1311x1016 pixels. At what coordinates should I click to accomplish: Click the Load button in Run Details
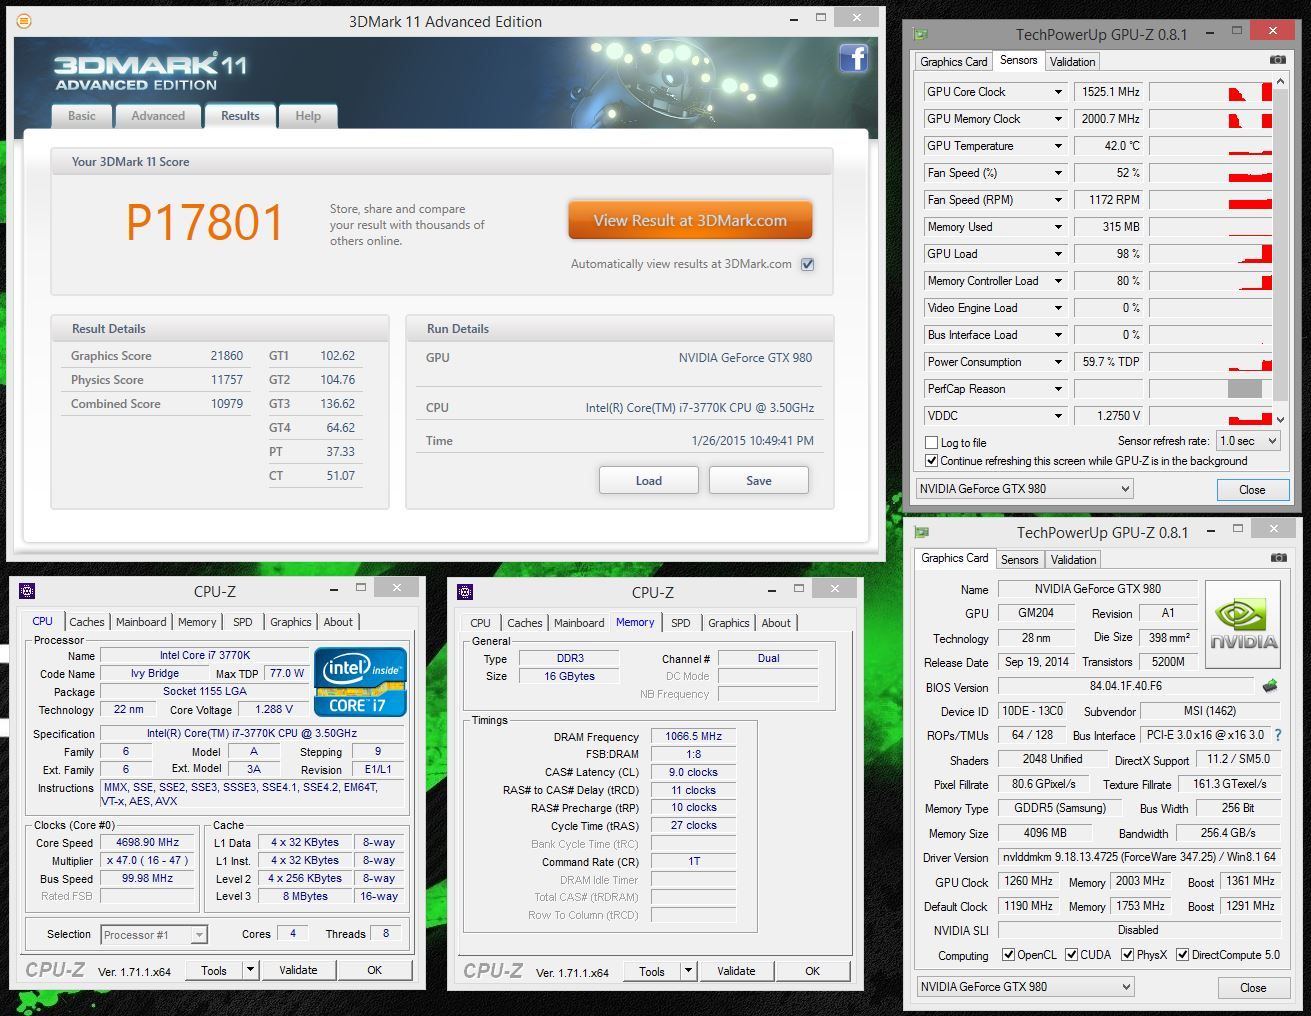click(x=649, y=481)
